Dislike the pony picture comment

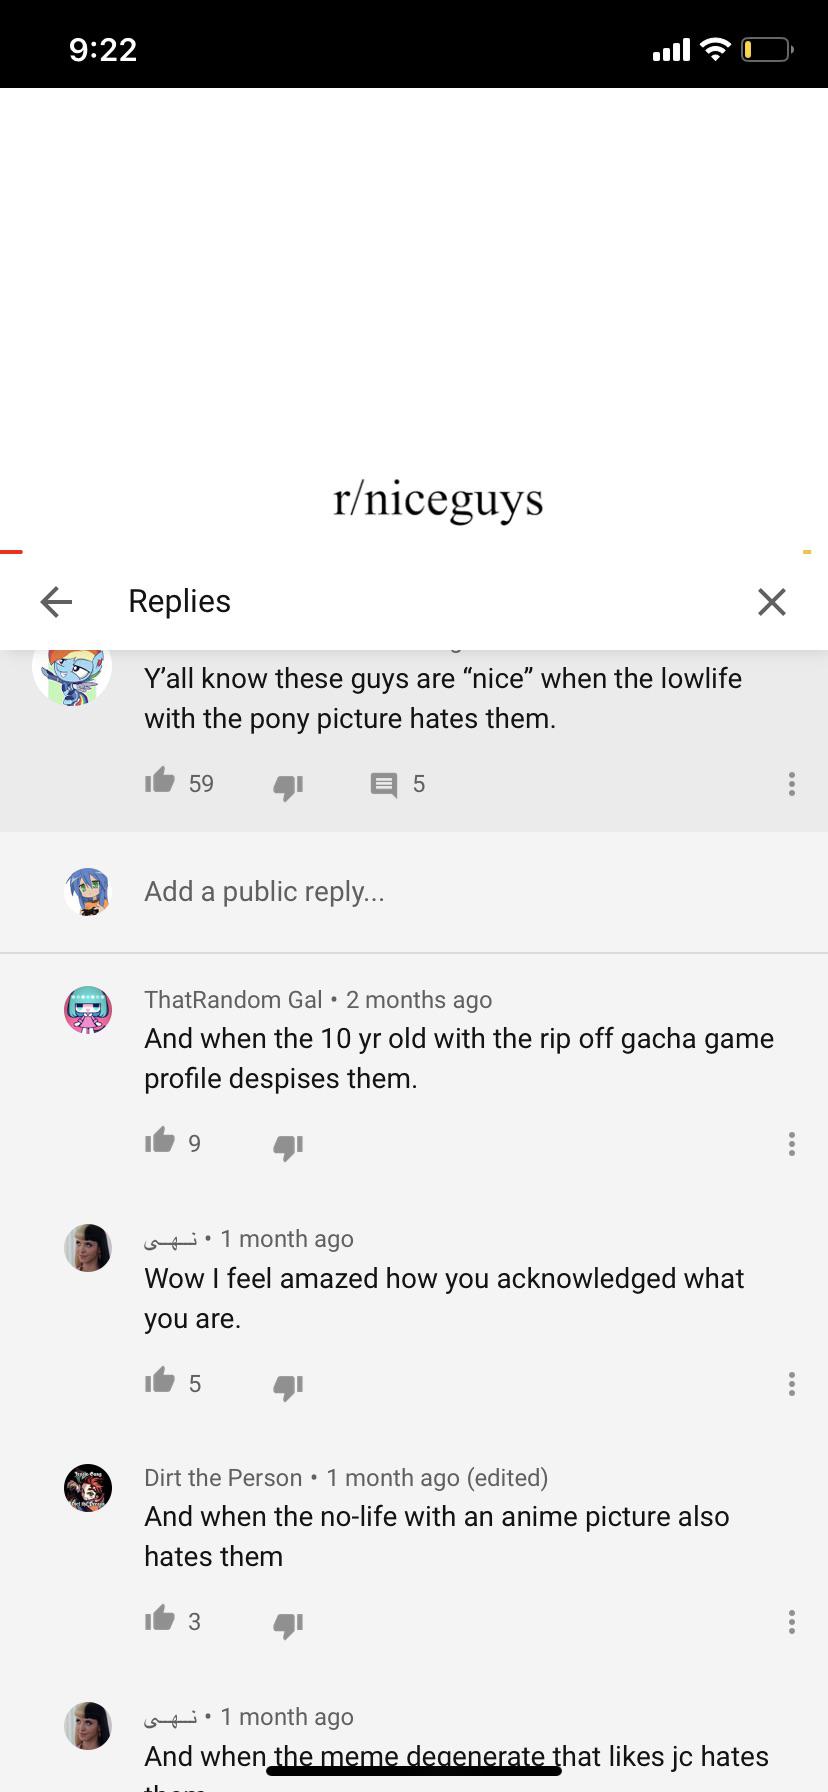pos(288,786)
